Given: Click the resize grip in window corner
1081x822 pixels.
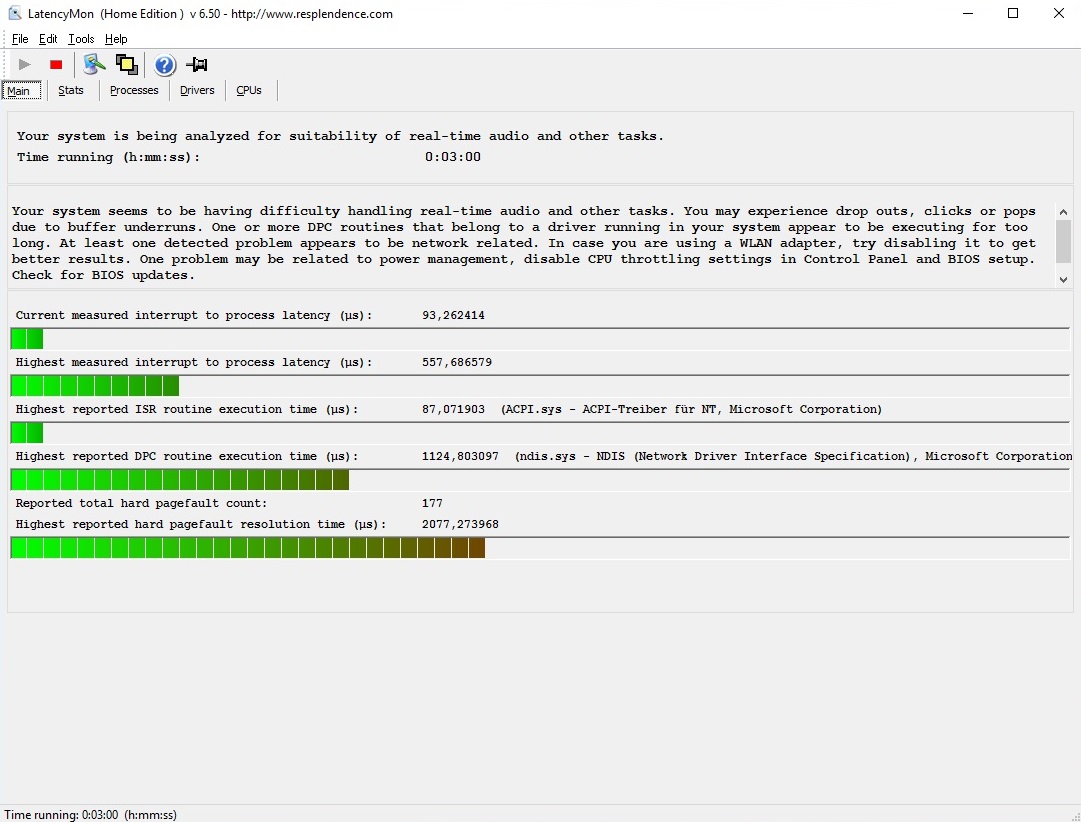Looking at the screenshot, I should click(x=1075, y=816).
